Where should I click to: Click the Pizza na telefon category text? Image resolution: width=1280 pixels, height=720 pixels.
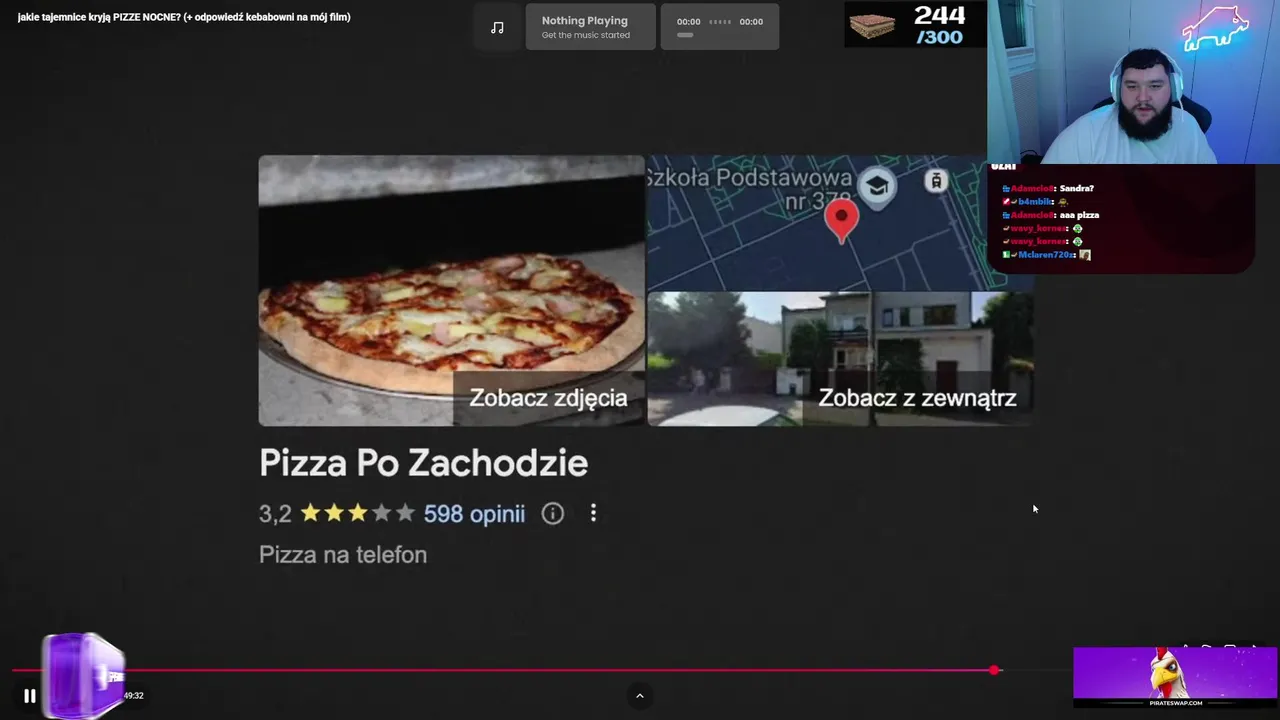pos(343,554)
